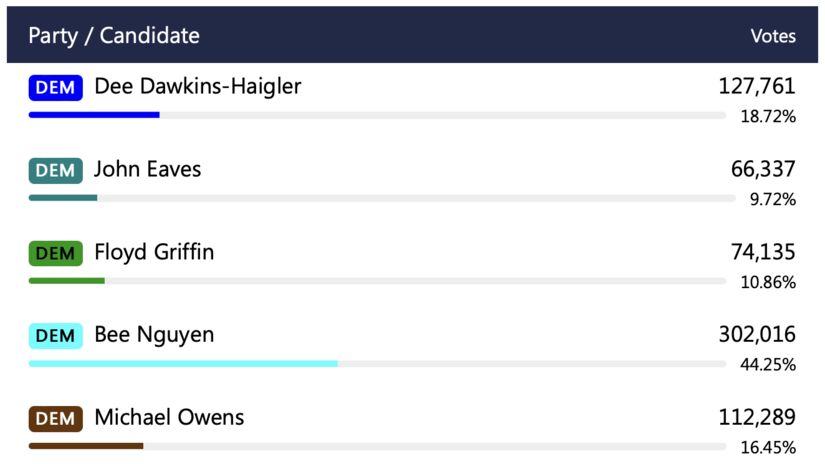The width and height of the screenshot is (825, 464).
Task: Click the Party / Candidate column header
Action: tap(114, 36)
